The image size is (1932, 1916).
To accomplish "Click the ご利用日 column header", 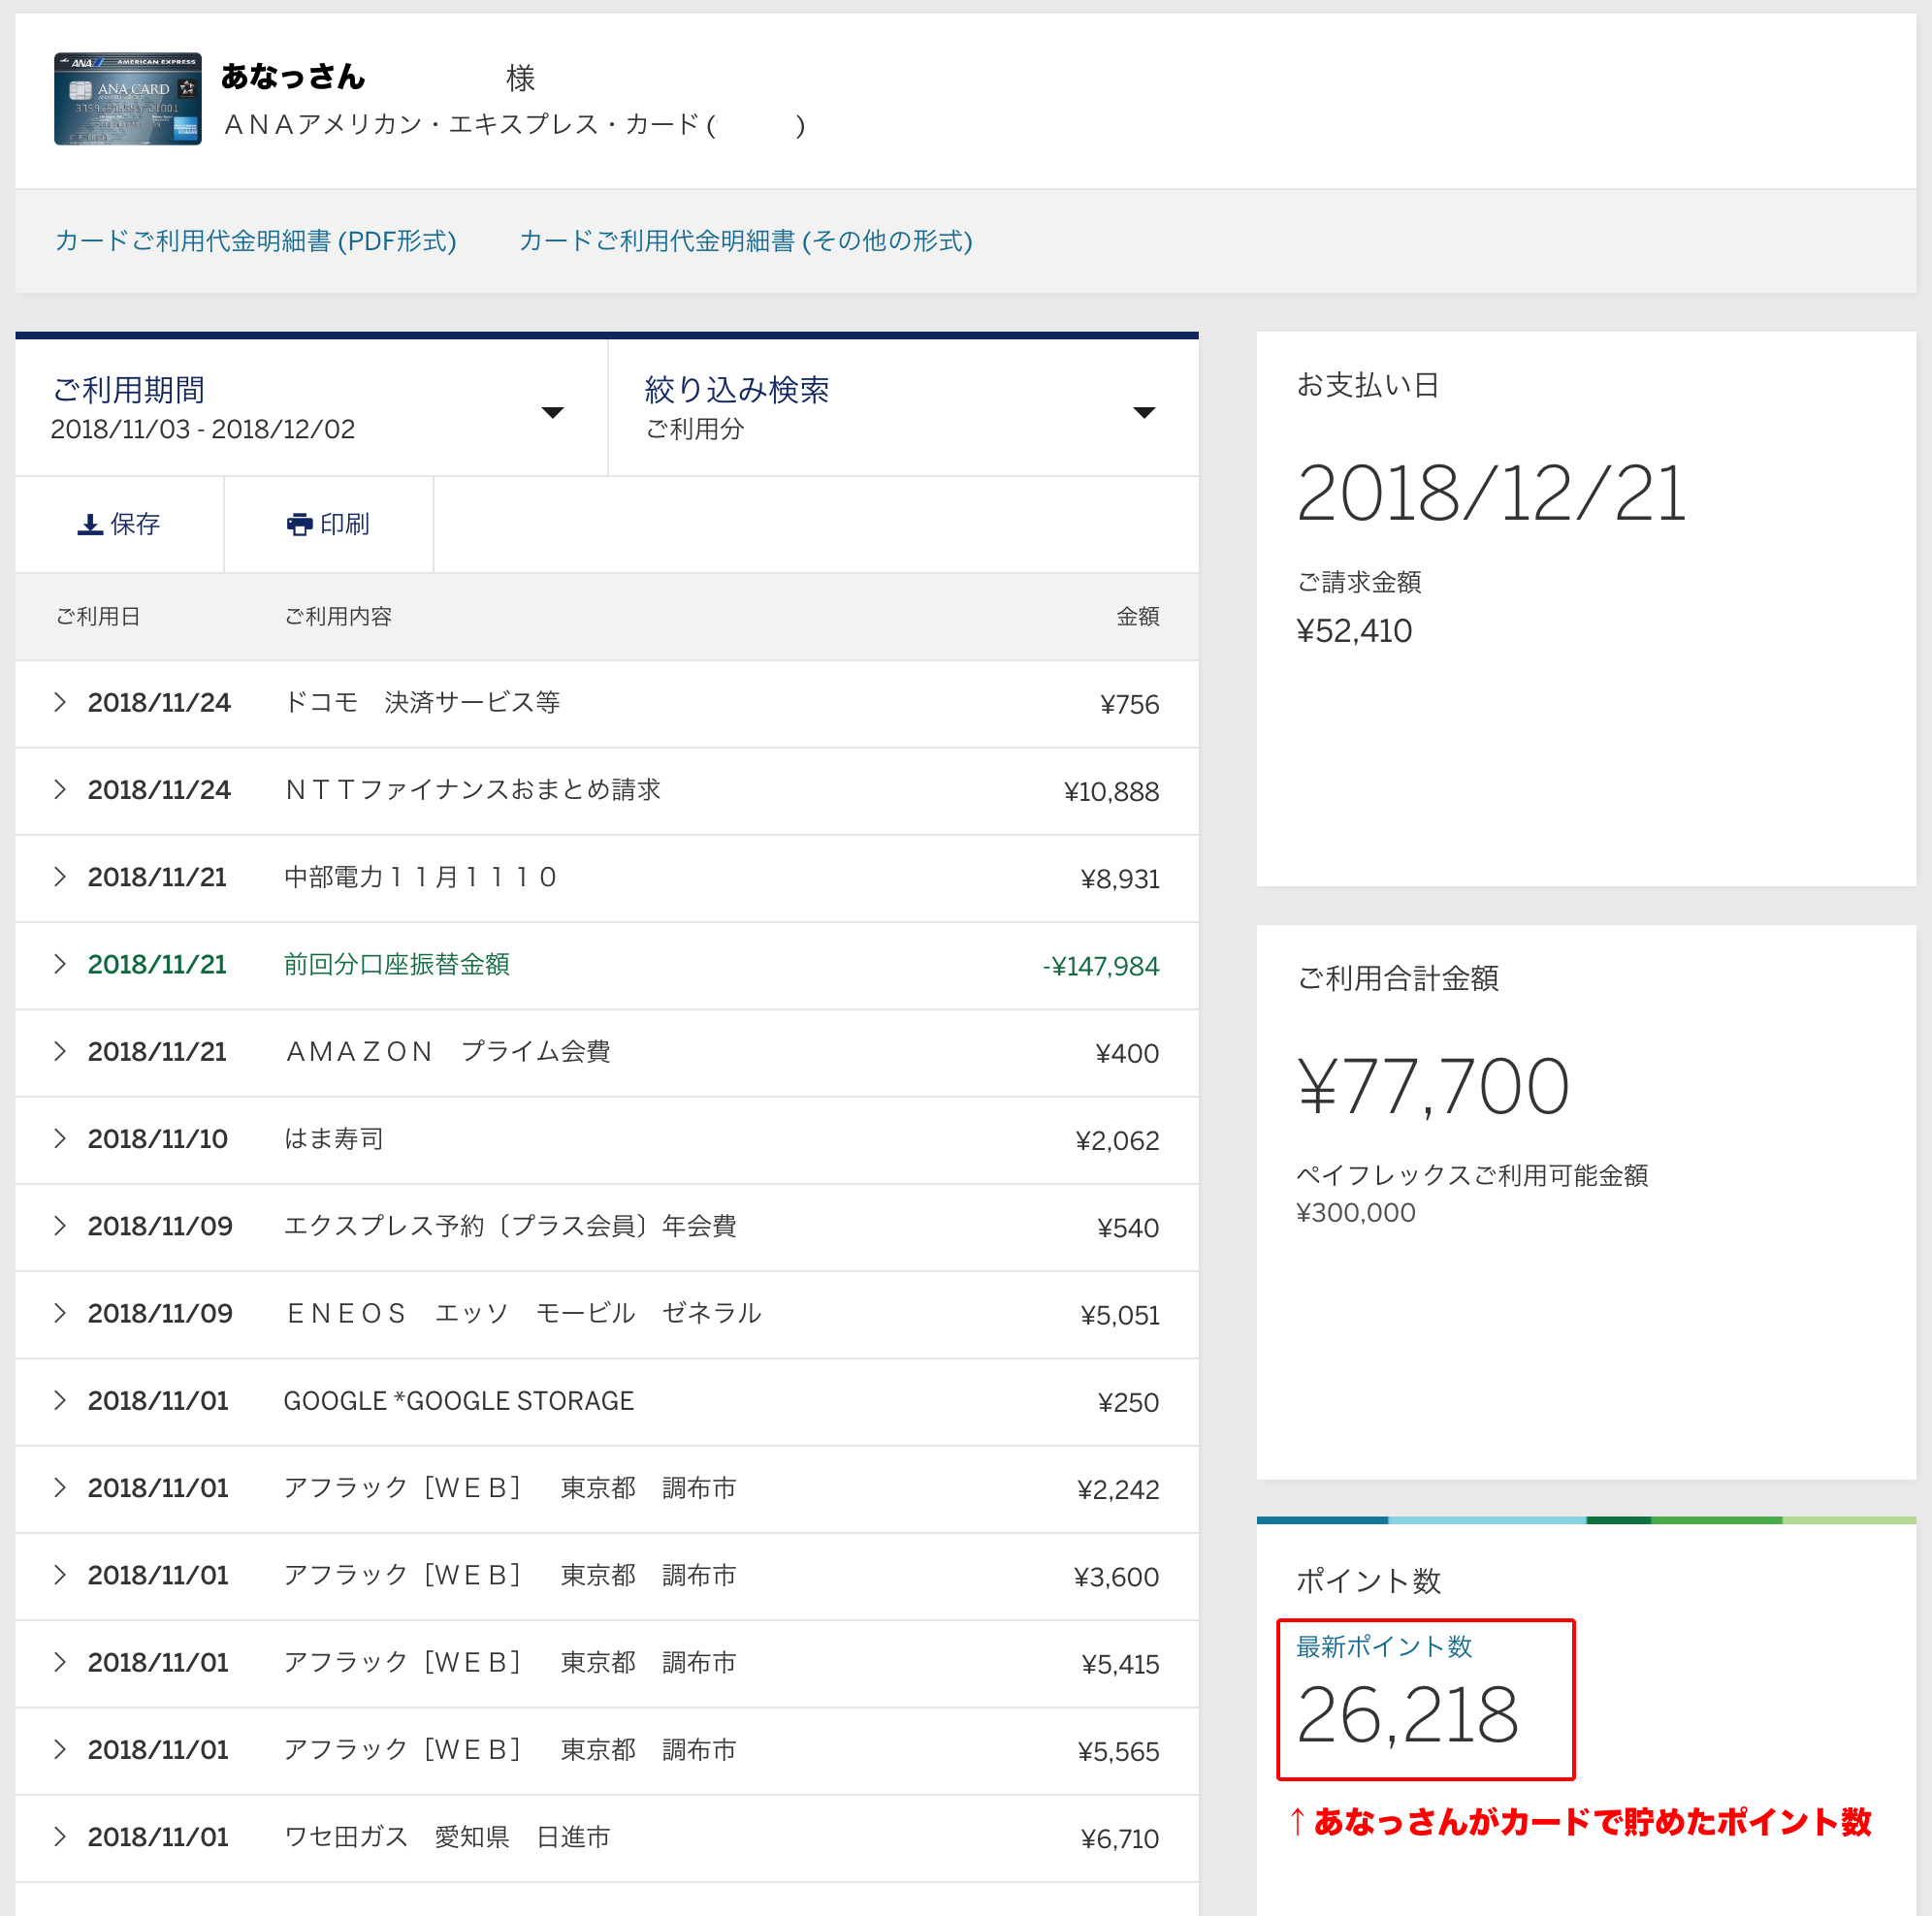I will 97,616.
